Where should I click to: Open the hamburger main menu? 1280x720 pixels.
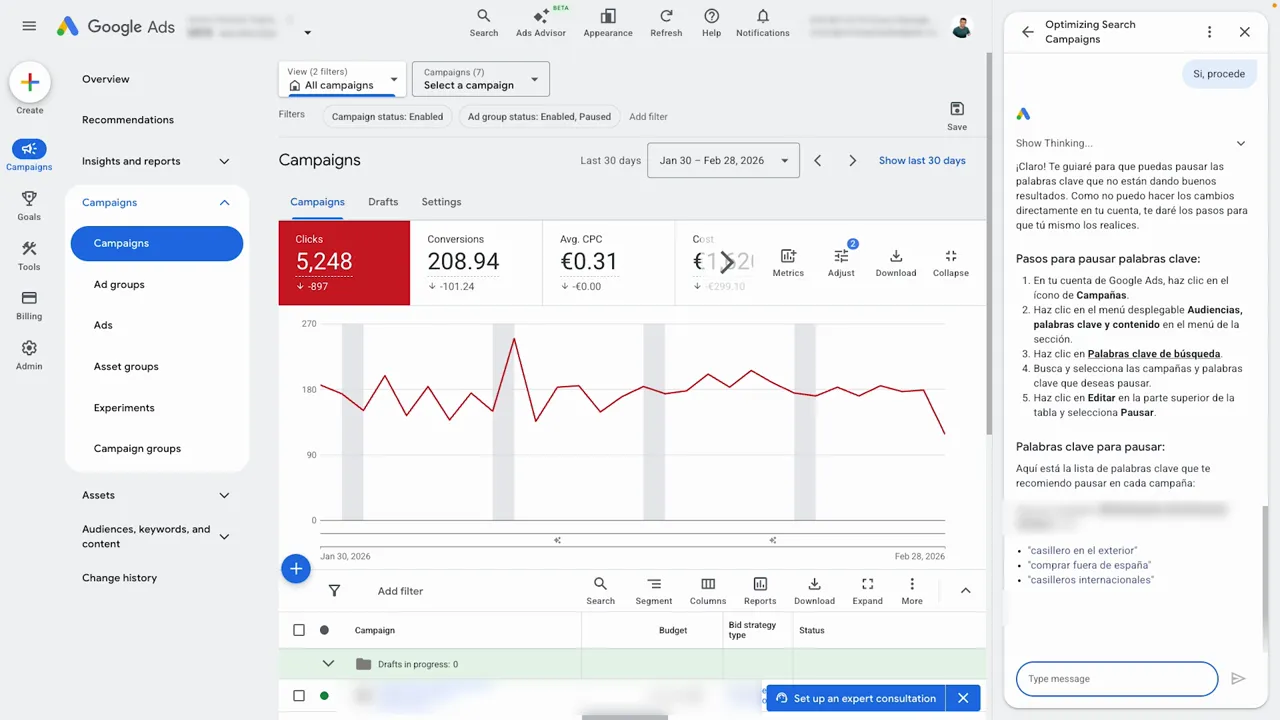(x=29, y=26)
